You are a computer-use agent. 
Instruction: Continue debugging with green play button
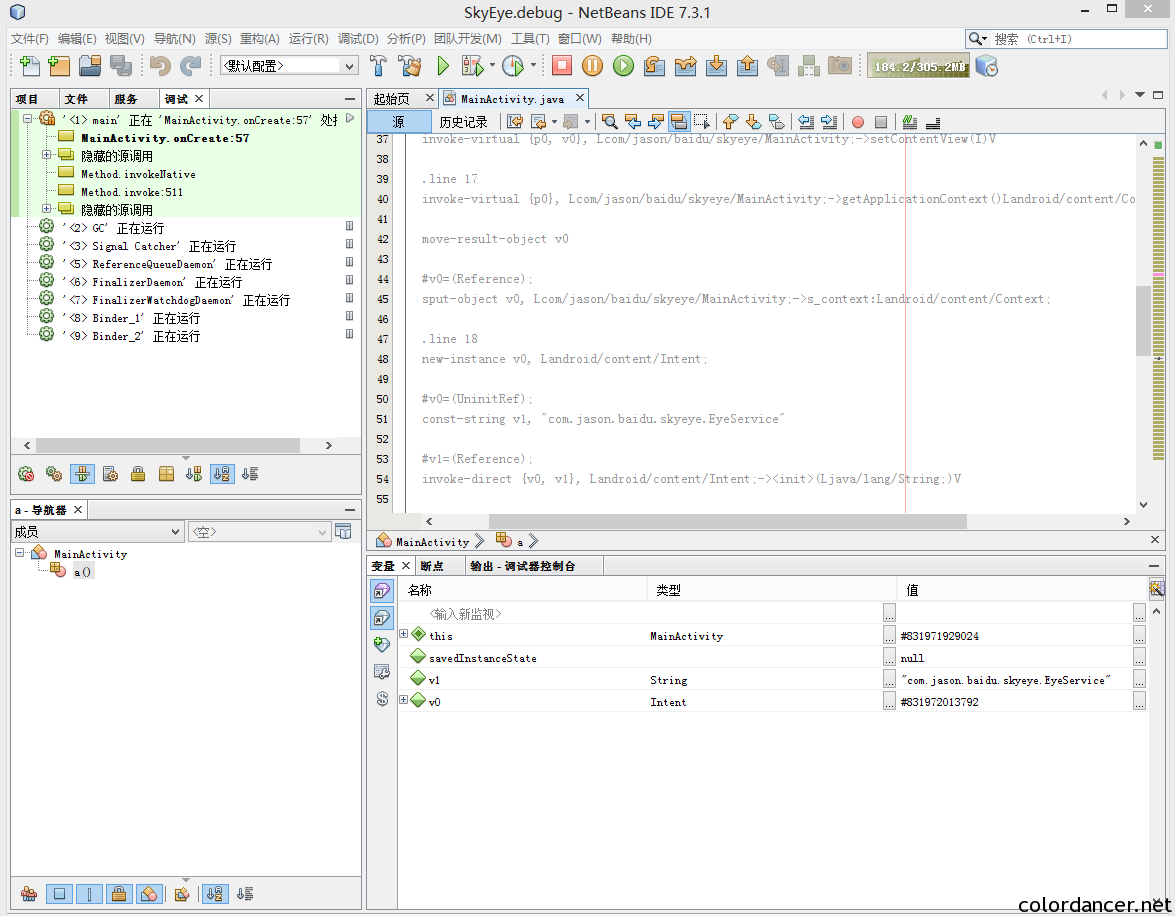coord(623,66)
